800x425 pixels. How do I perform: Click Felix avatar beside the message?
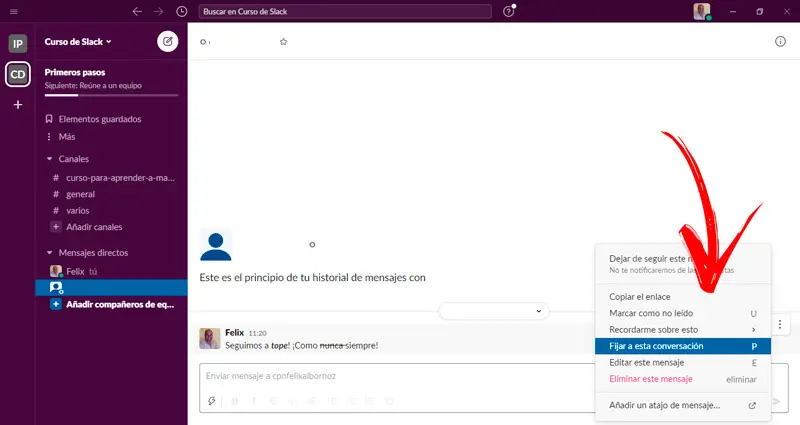[210, 338]
